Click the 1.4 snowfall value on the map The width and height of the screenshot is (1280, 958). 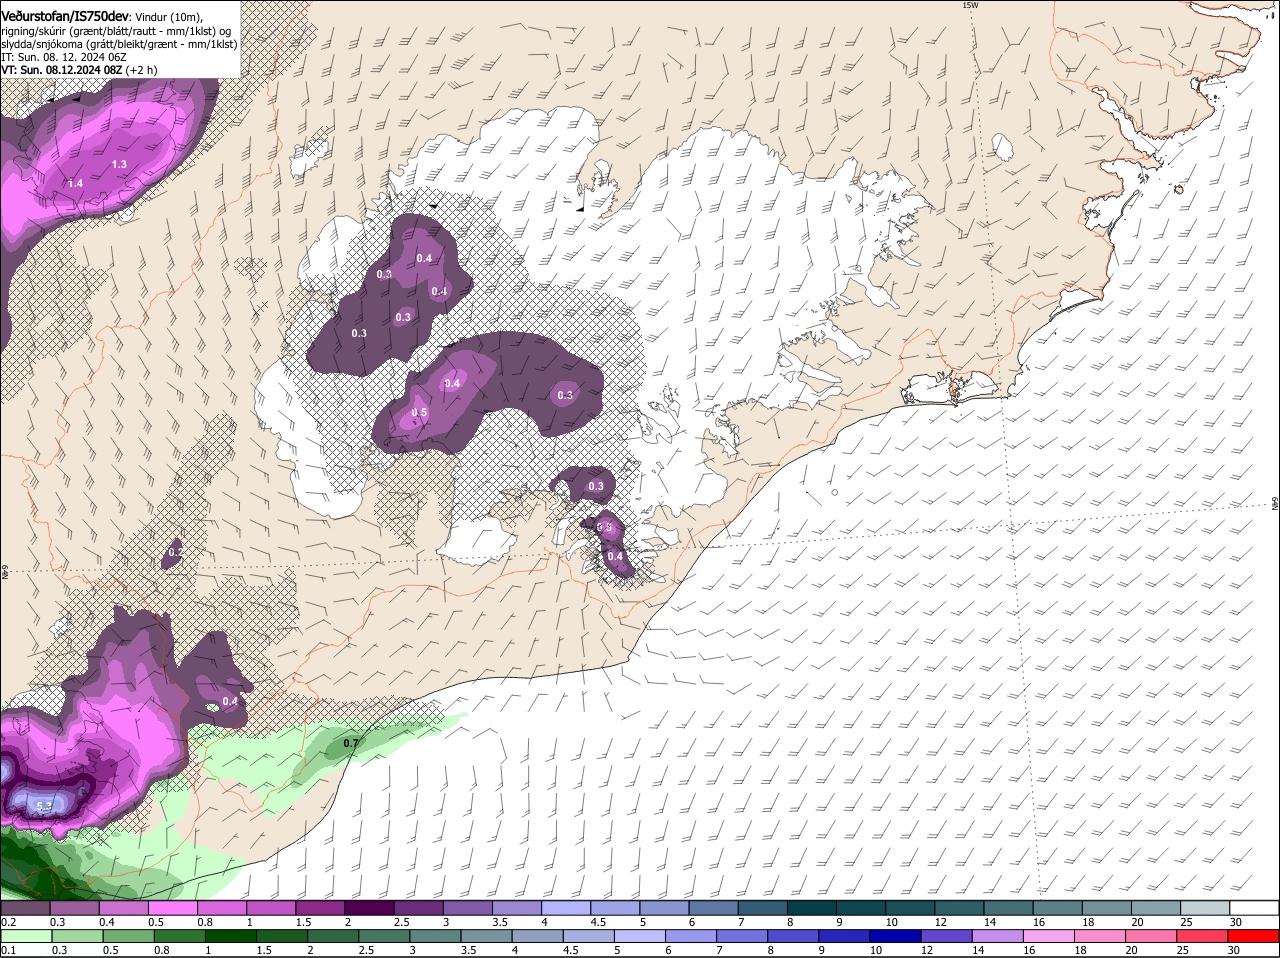coord(75,183)
